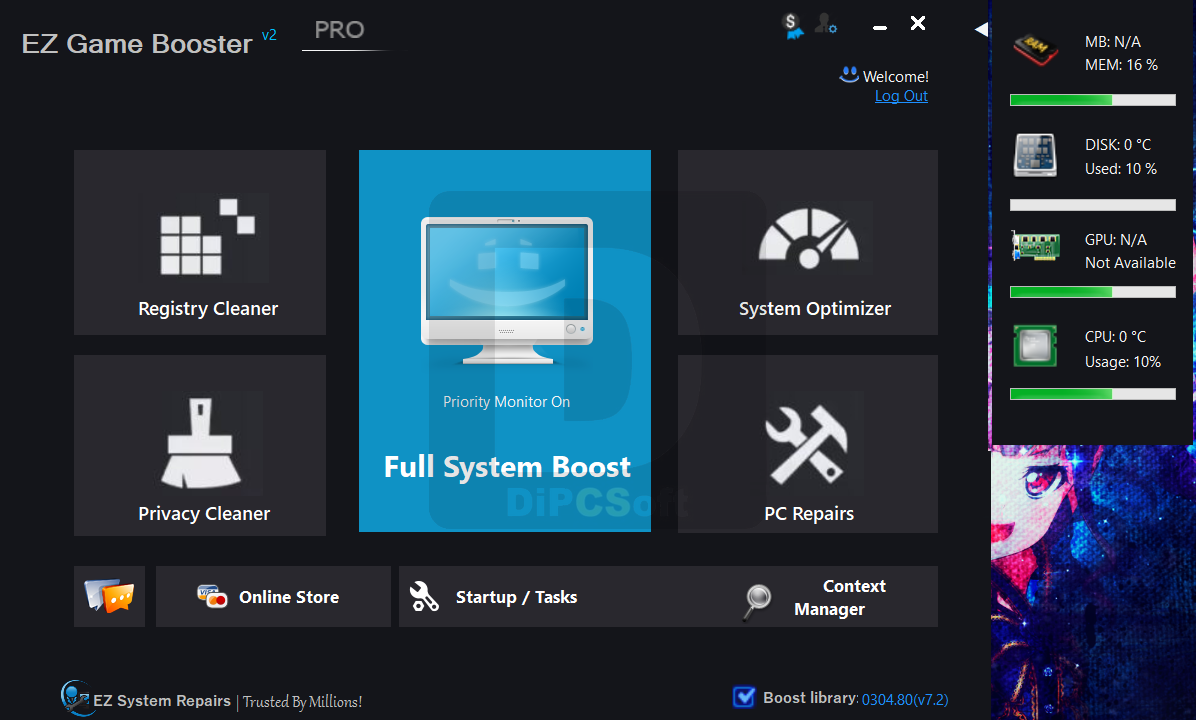The height and width of the screenshot is (720, 1196).
Task: Open the Registry Cleaner tile
Action: [200, 243]
